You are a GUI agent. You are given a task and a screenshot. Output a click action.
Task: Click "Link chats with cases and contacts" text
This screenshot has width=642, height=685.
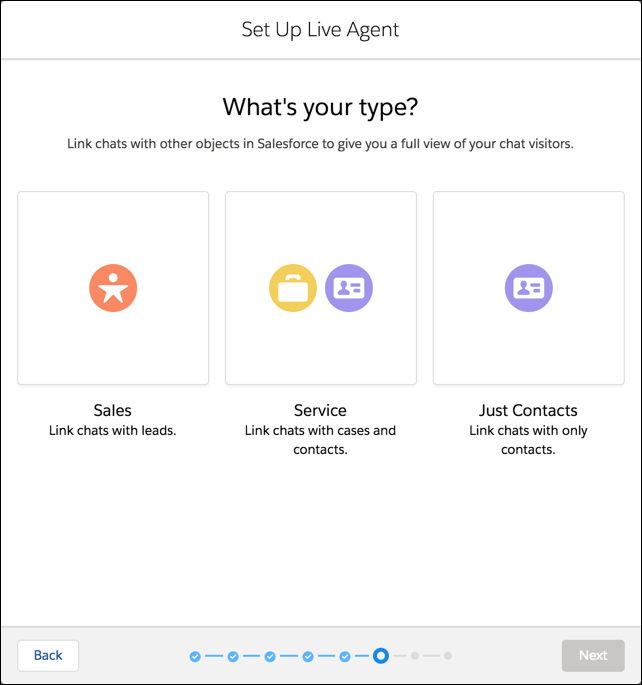[320, 440]
